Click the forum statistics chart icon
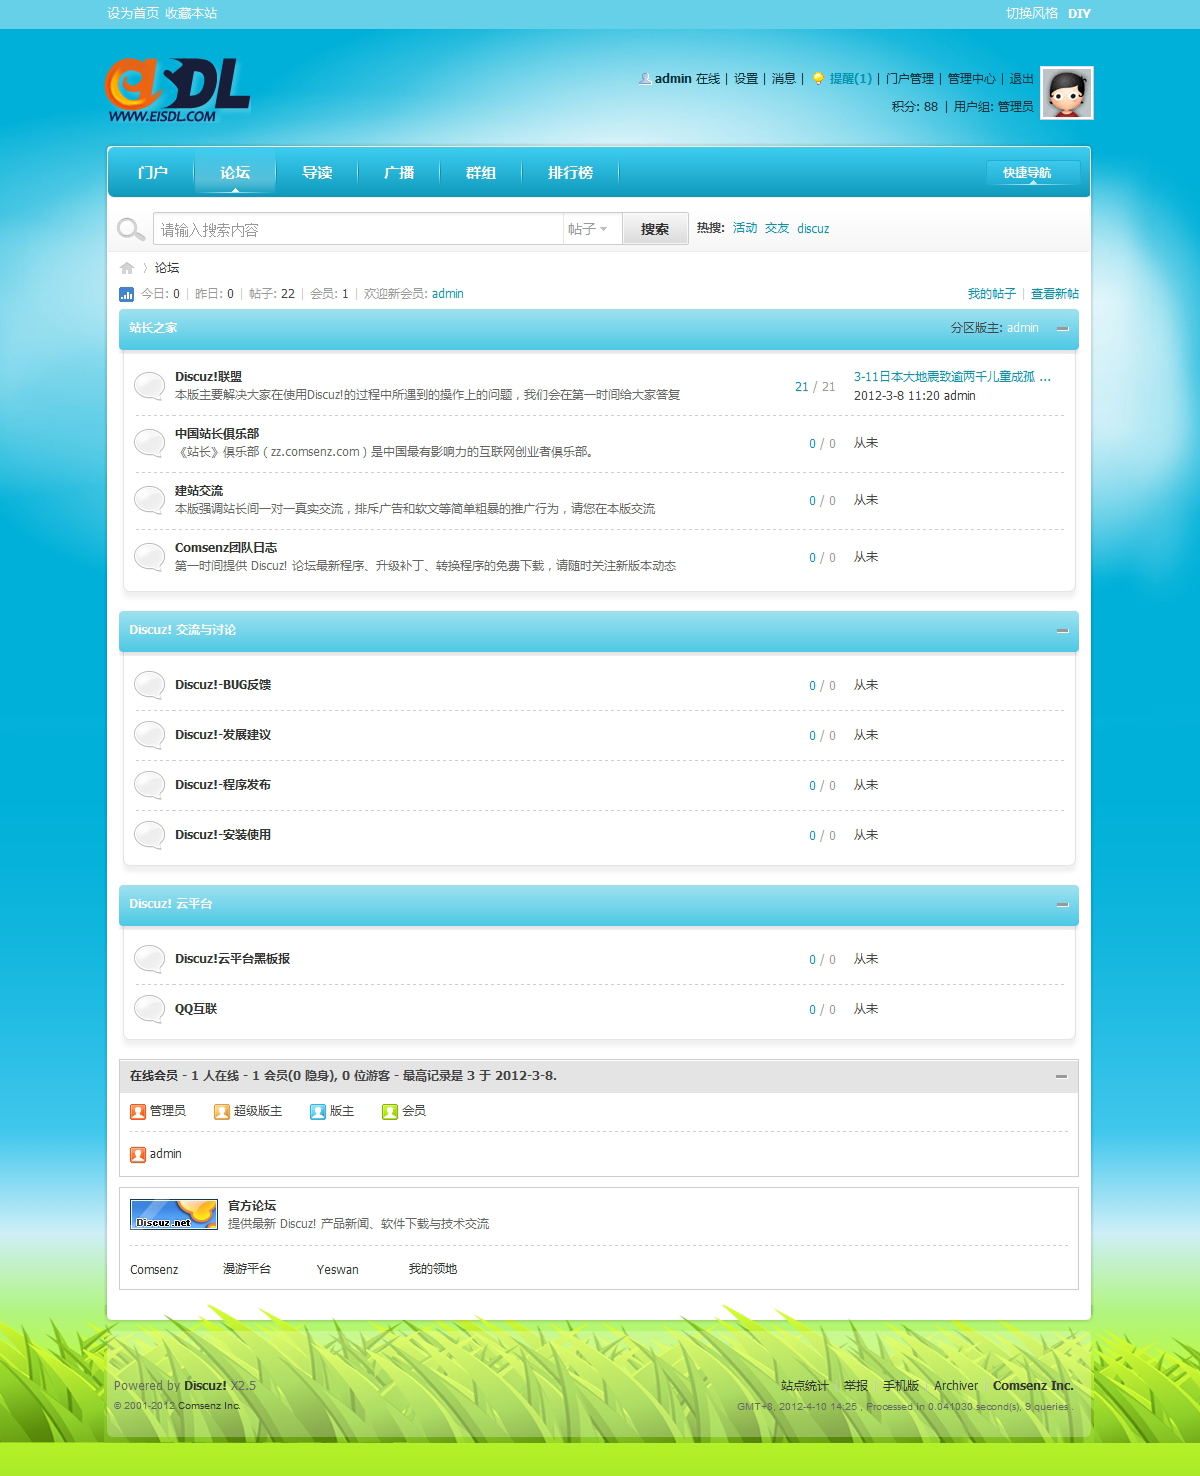Screen dimensions: 1200x1476 (x=126, y=294)
